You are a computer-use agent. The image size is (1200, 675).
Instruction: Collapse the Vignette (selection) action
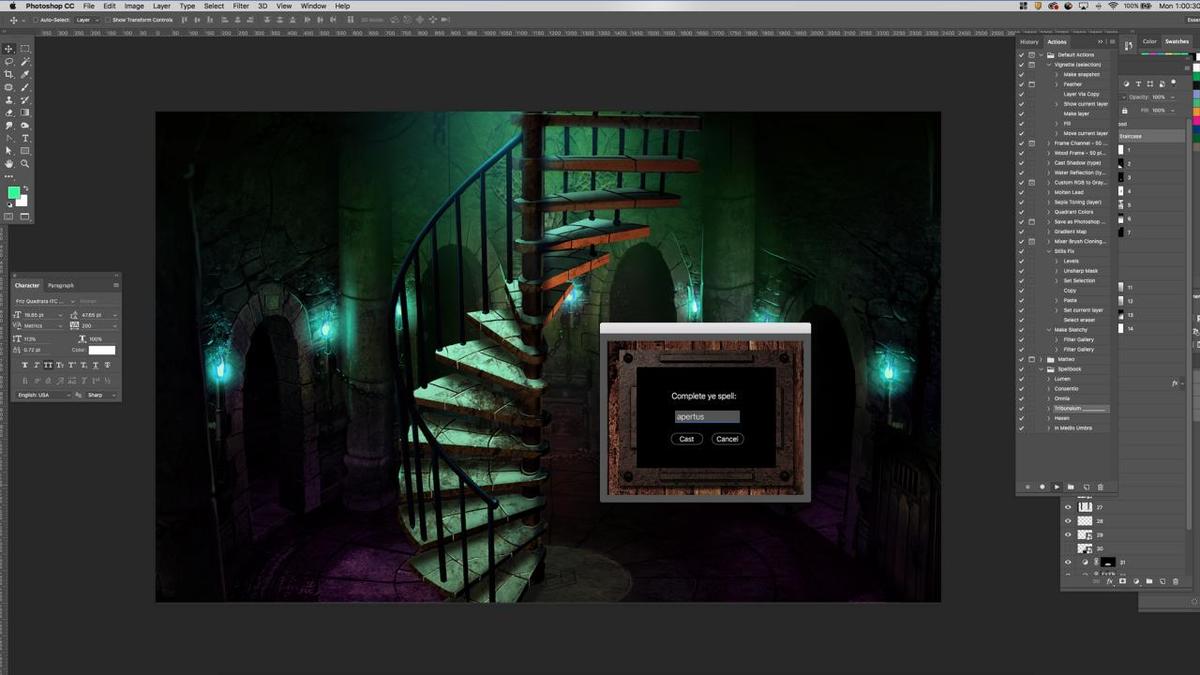[x=1048, y=65]
